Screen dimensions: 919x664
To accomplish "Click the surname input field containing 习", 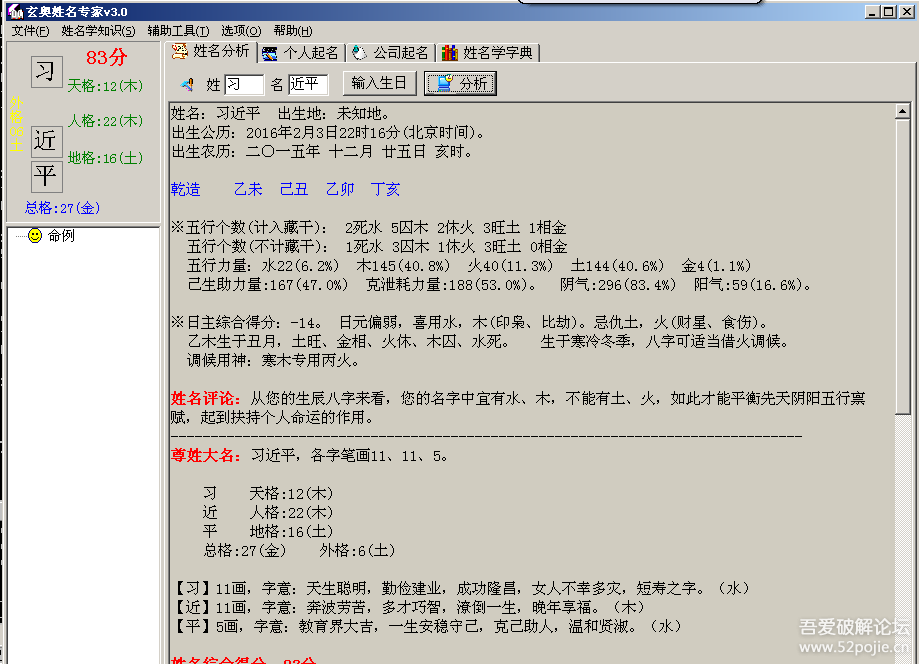I will [x=244, y=85].
